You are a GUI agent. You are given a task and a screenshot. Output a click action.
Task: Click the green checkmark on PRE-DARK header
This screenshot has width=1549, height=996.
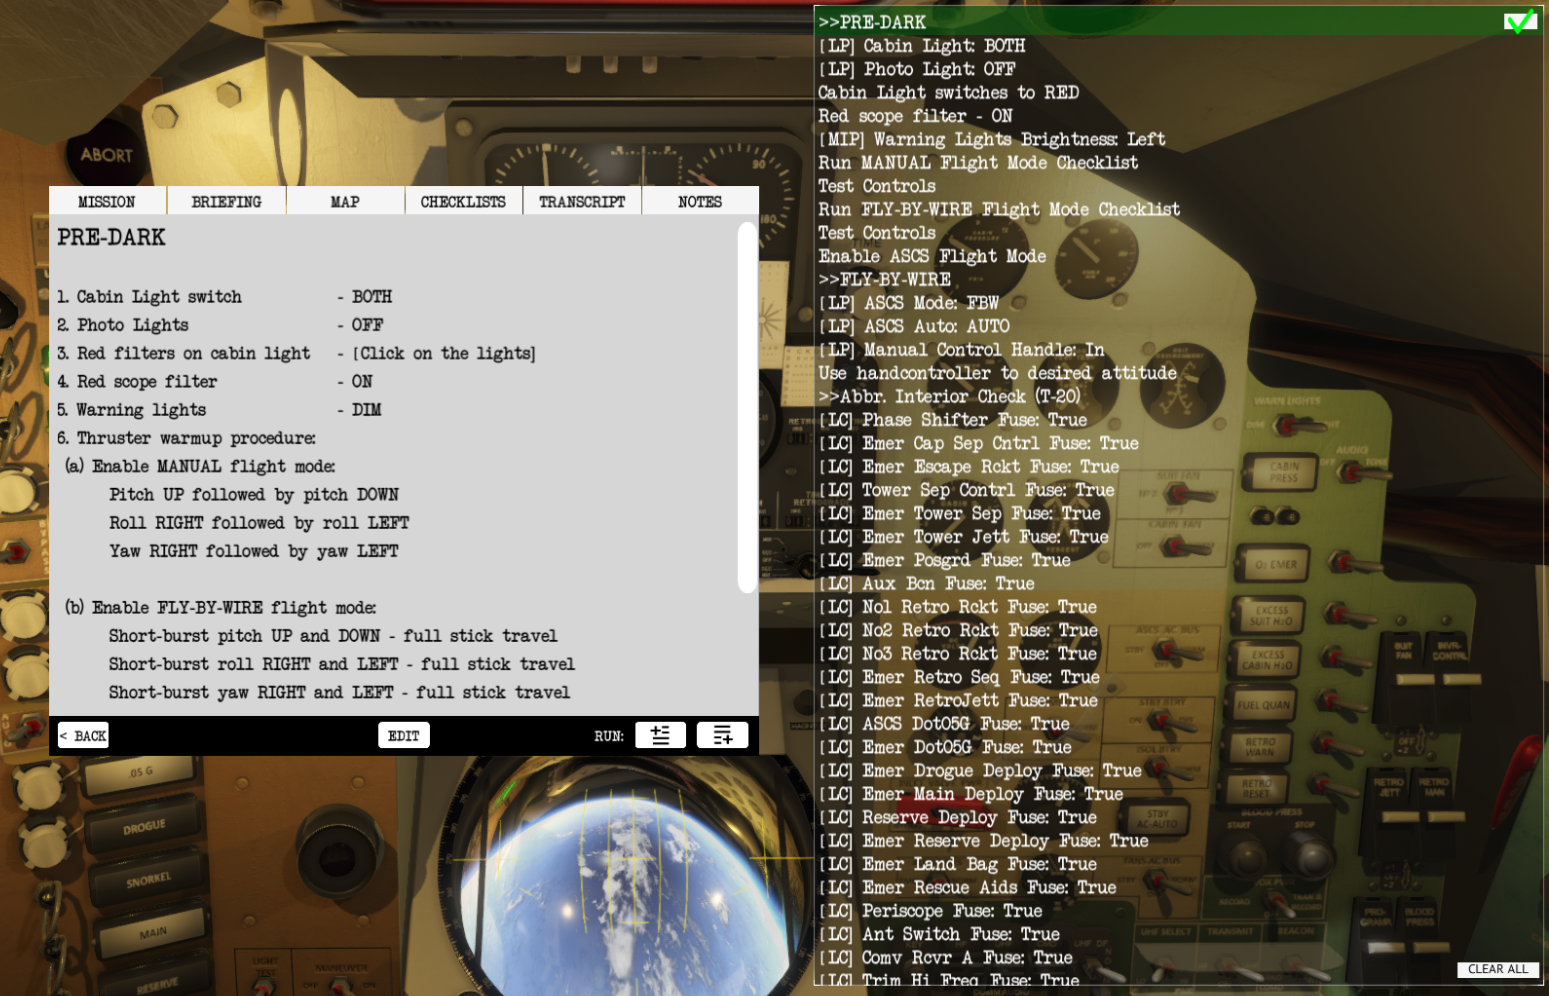(1520, 21)
